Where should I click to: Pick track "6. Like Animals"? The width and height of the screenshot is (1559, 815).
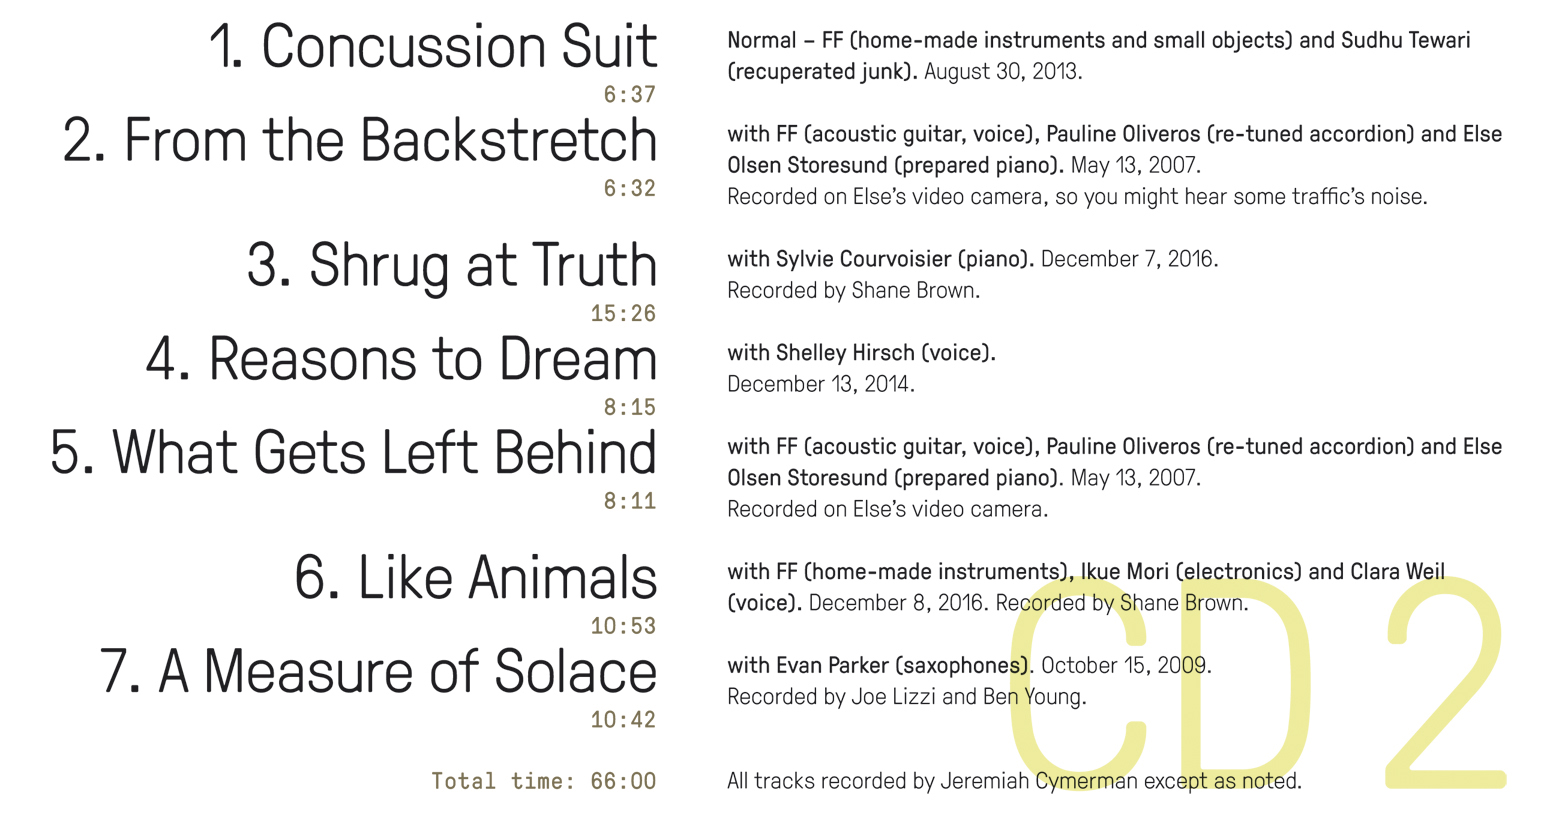pyautogui.click(x=475, y=578)
